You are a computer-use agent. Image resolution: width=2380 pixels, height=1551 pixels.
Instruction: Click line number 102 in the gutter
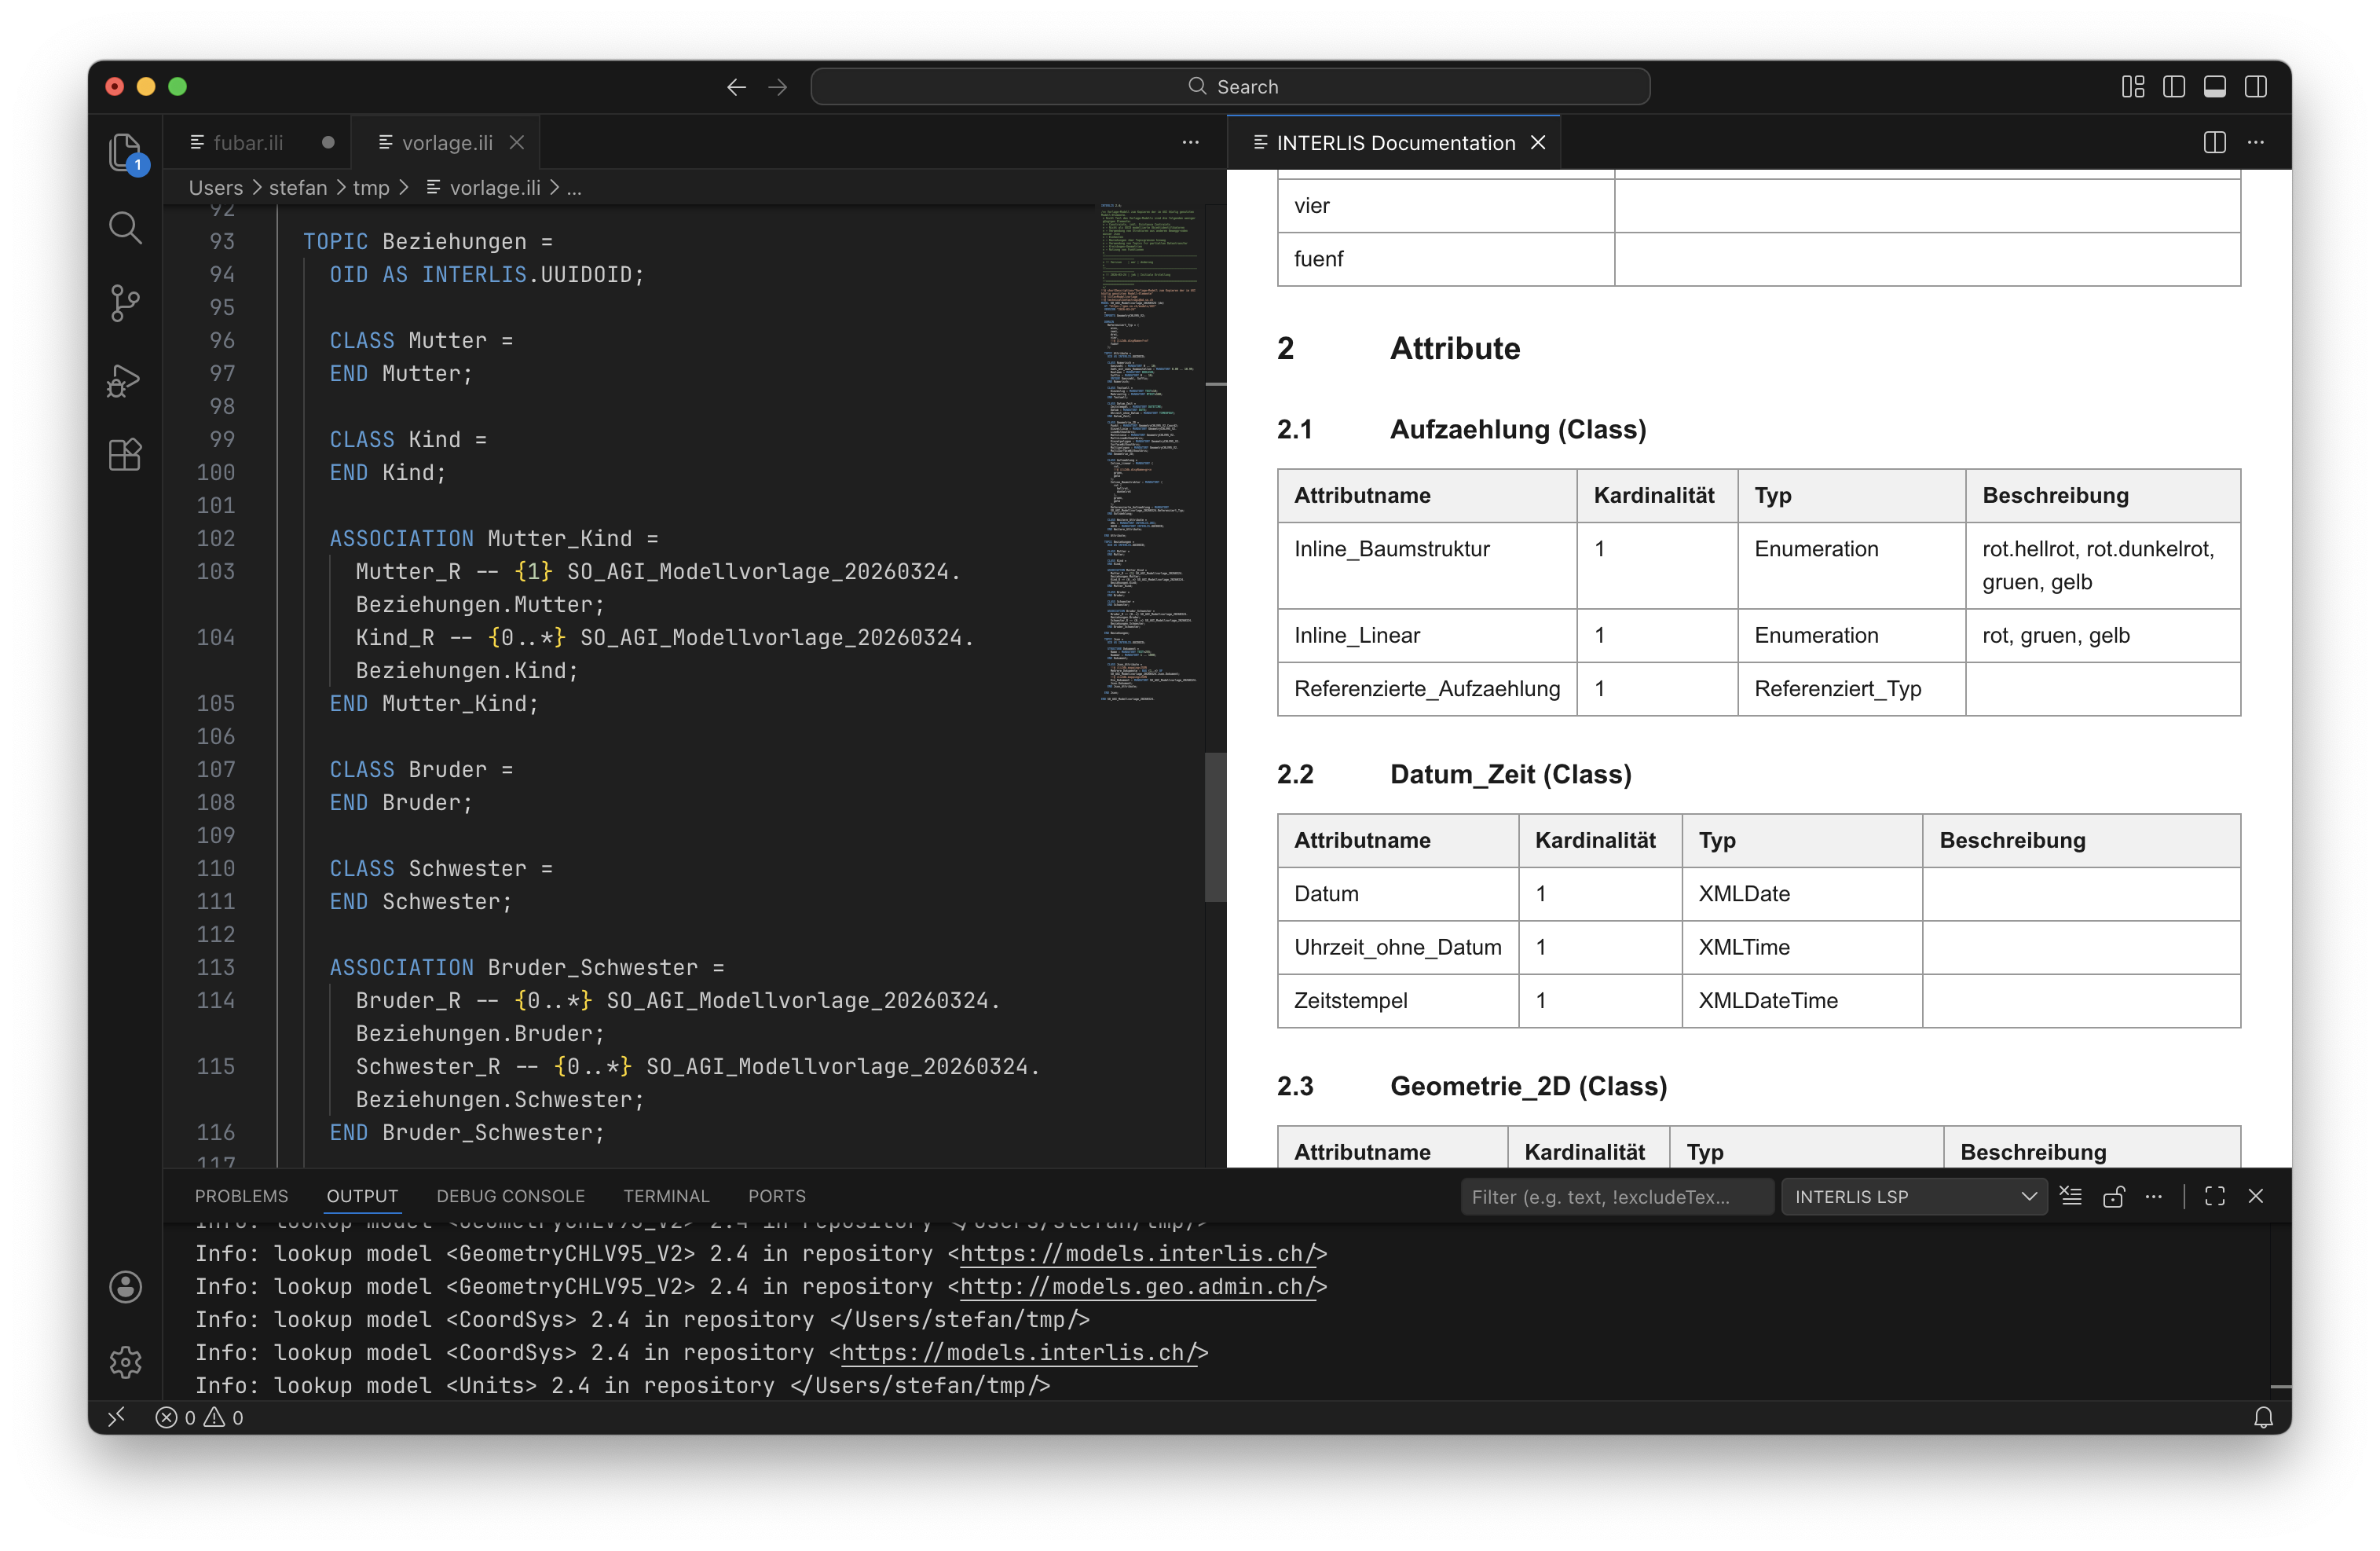[x=216, y=539]
